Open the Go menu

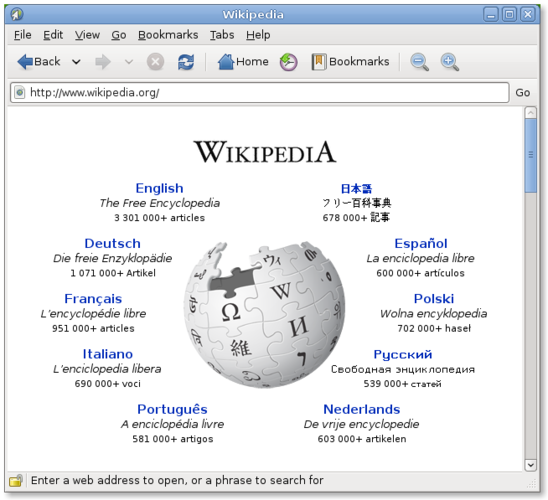tap(118, 35)
